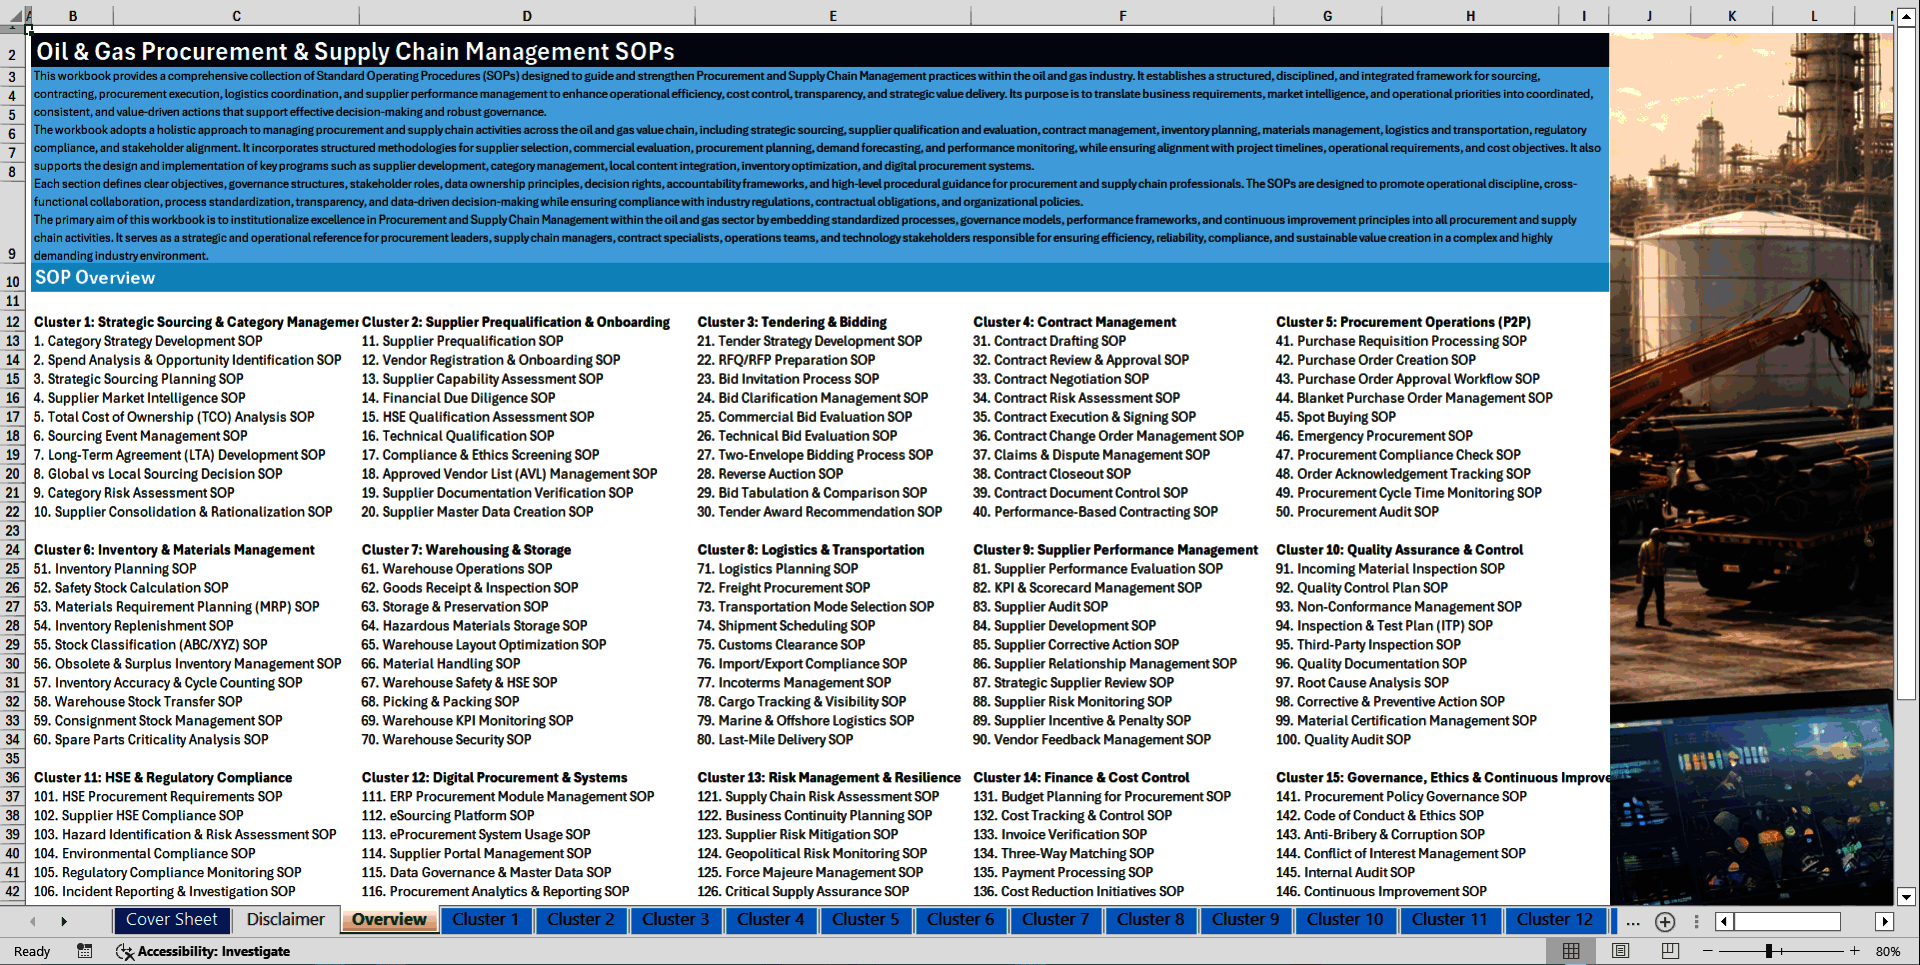
Task: Click the New Sheet plus button
Action: pyautogui.click(x=1664, y=922)
